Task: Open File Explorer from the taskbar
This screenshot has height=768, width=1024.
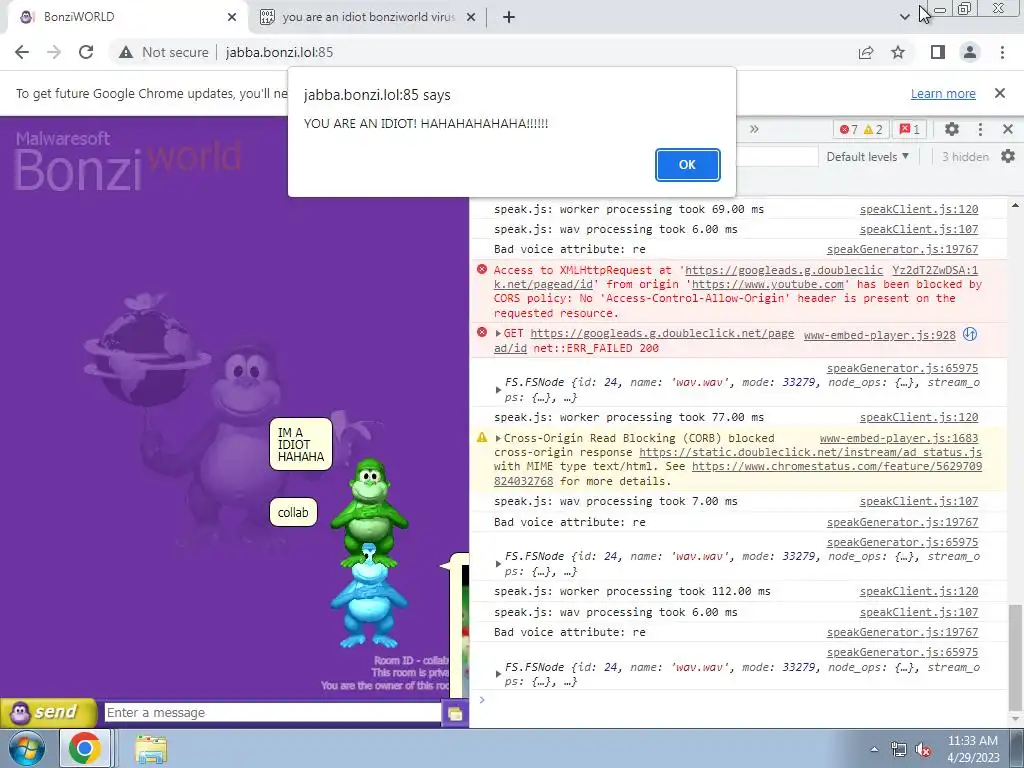Action: pyautogui.click(x=151, y=748)
